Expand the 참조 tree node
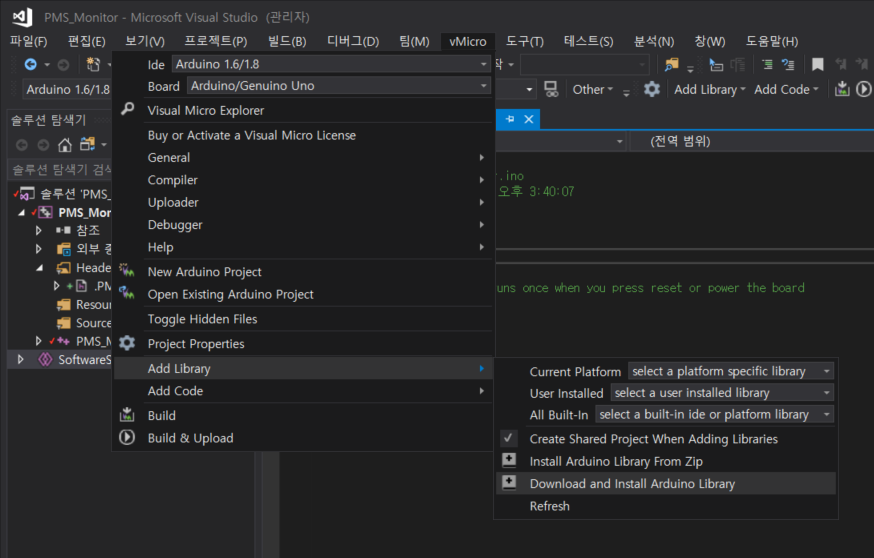This screenshot has width=874, height=558. tap(38, 230)
